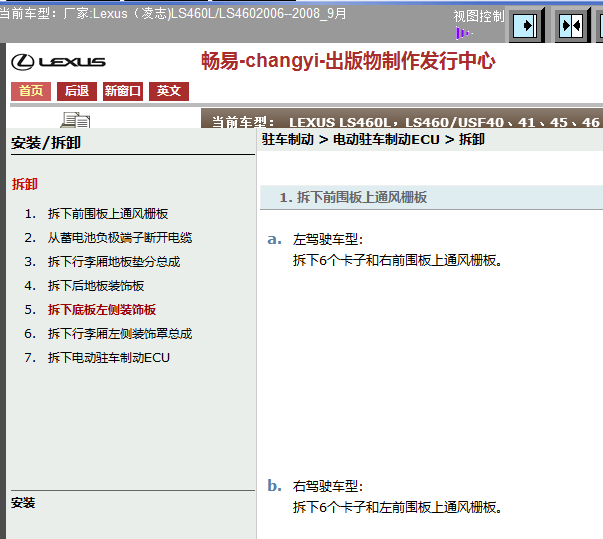Click the top 当前车型 厂家:Lexus title text
The height and width of the screenshot is (539, 603).
[173, 14]
